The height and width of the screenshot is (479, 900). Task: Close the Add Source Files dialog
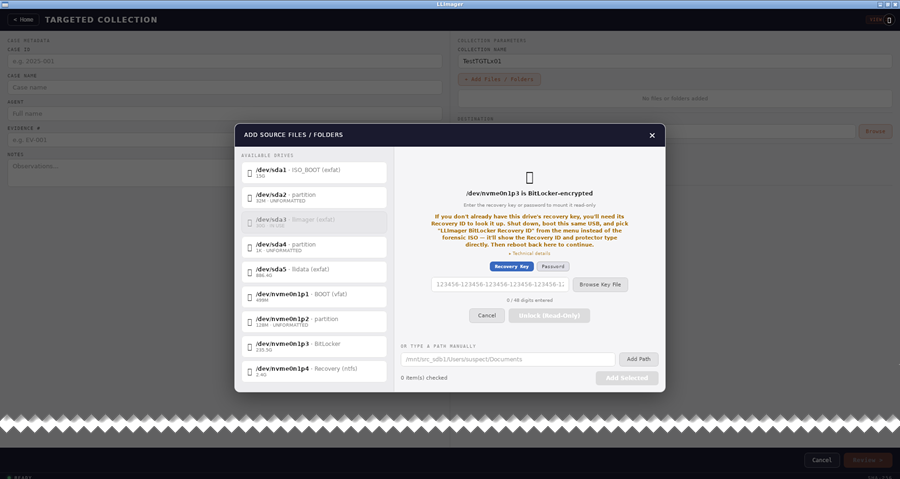(x=652, y=135)
